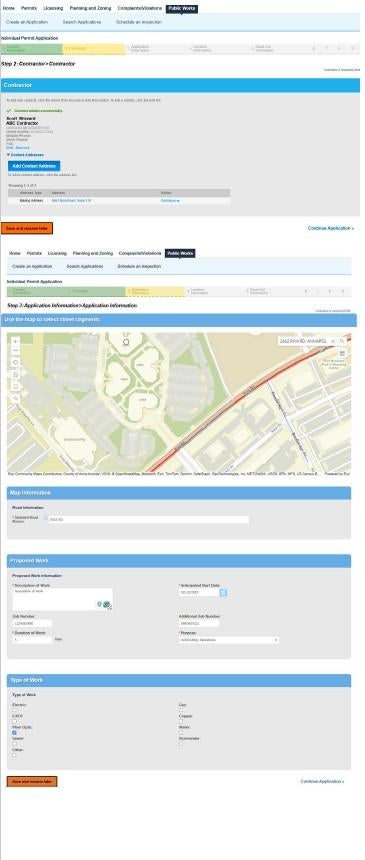365x860 pixels.
Task: Tick the Sewer checkbox
Action: 14,744
